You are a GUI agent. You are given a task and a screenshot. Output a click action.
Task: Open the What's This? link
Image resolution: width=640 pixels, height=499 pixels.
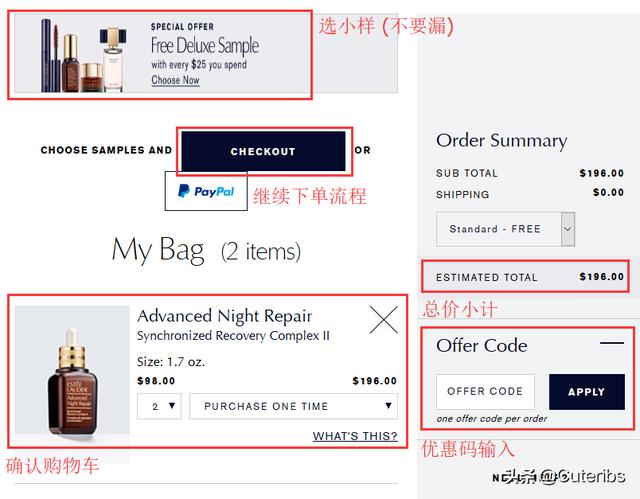click(355, 436)
